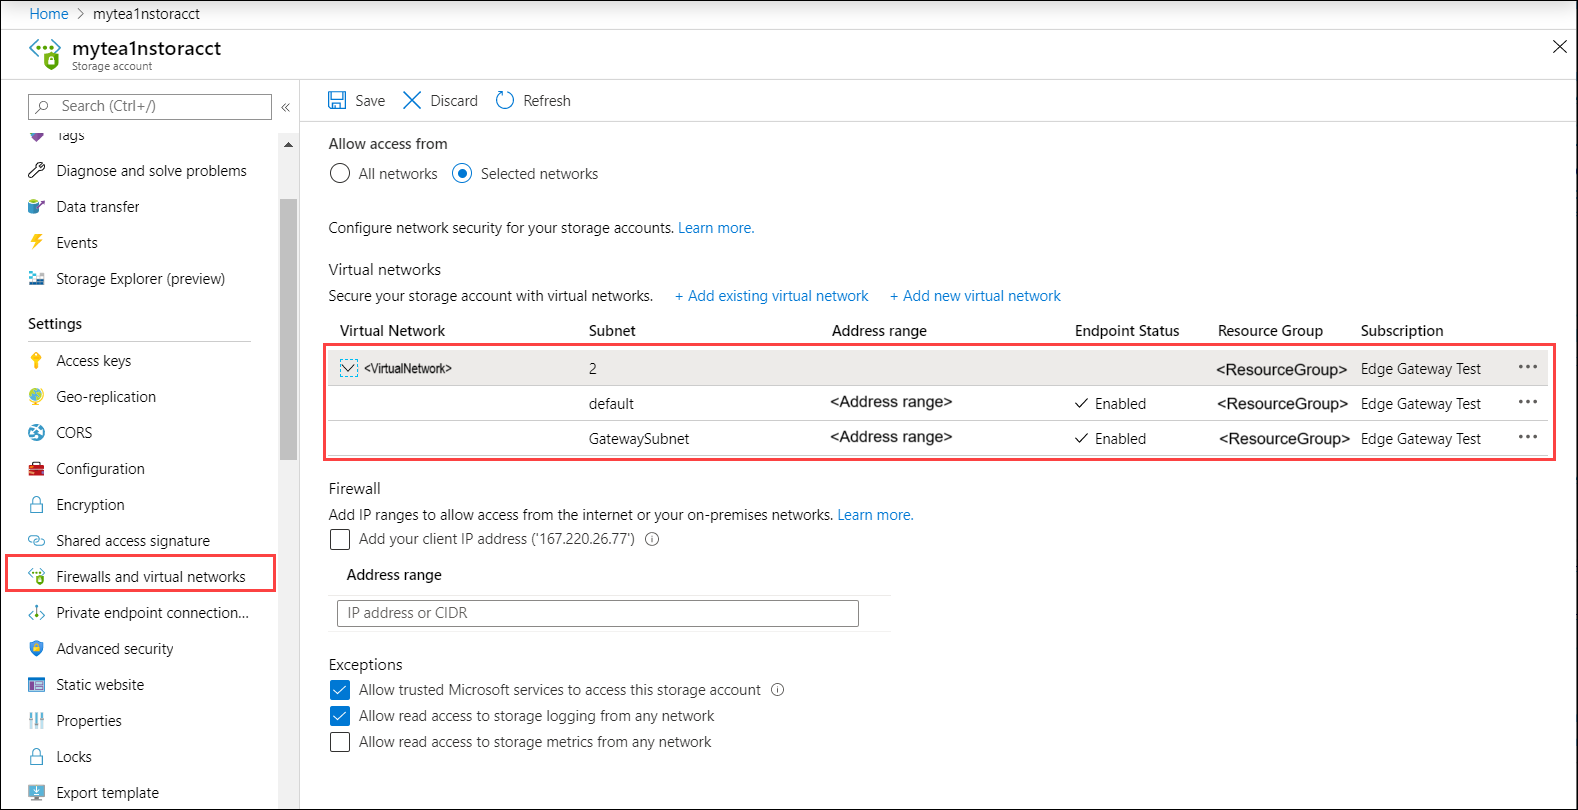
Task: Click Add new virtual network link
Action: pyautogui.click(x=975, y=296)
